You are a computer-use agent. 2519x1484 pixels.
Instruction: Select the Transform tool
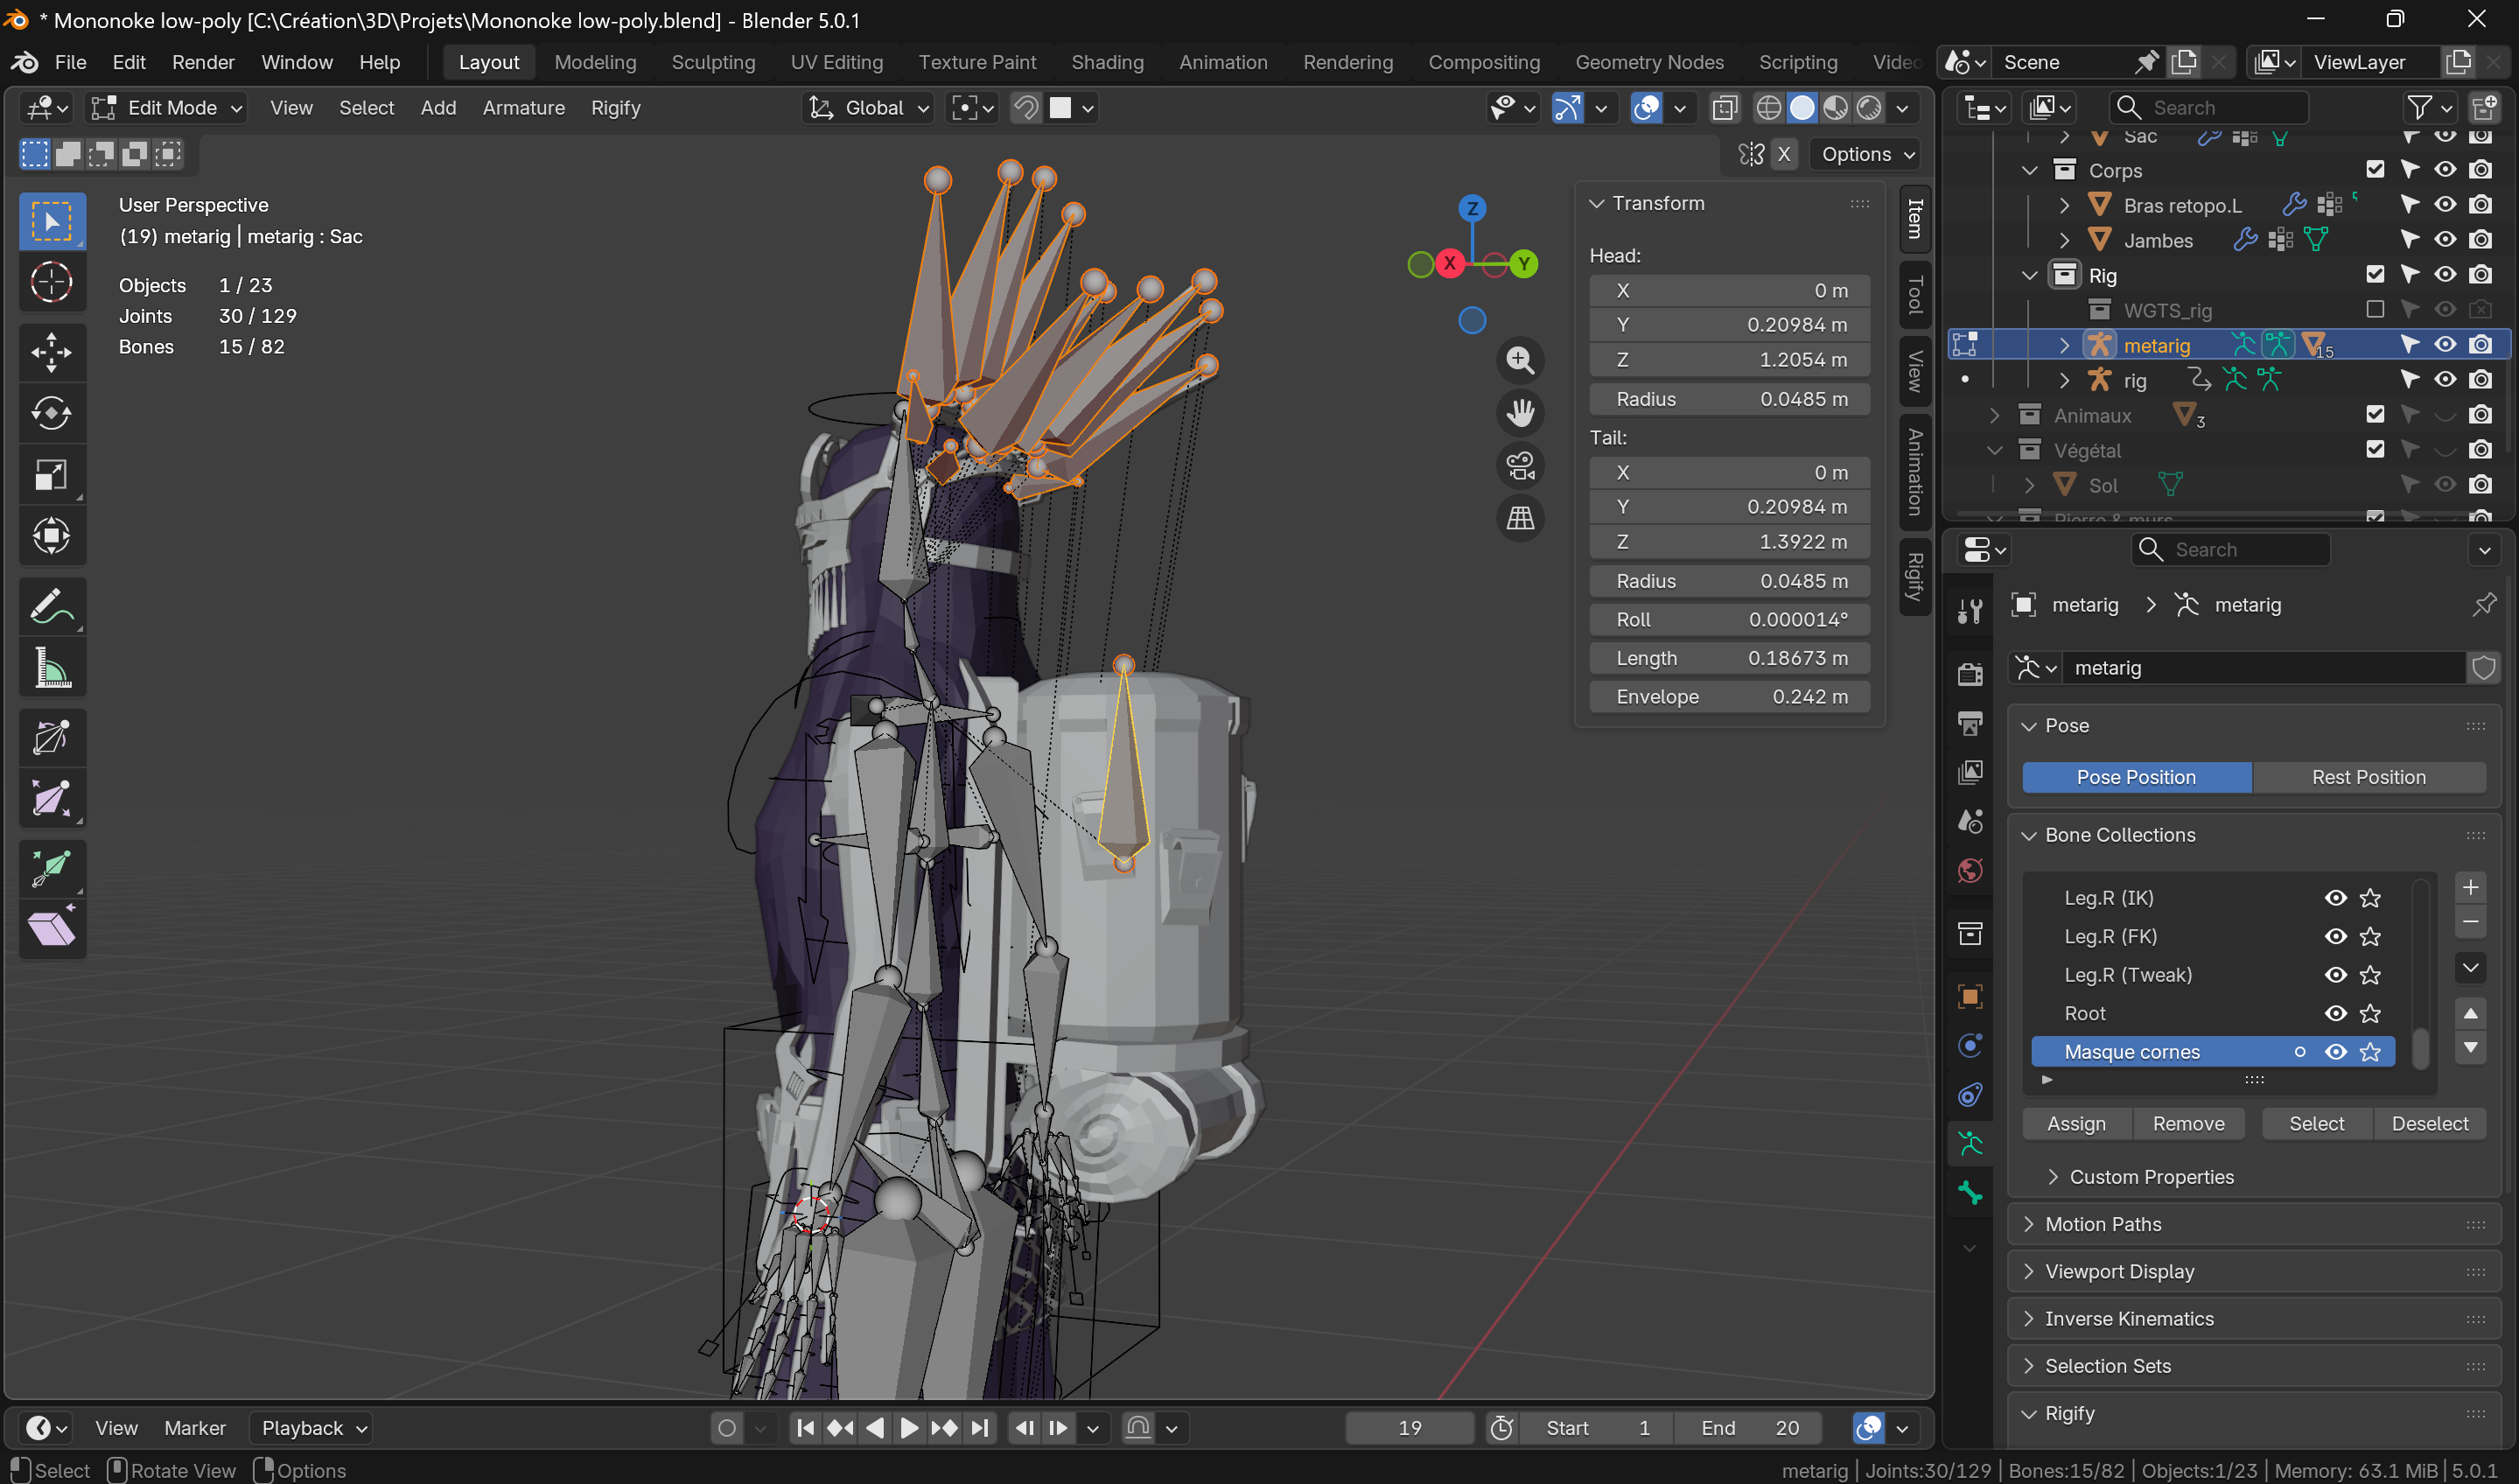point(51,535)
